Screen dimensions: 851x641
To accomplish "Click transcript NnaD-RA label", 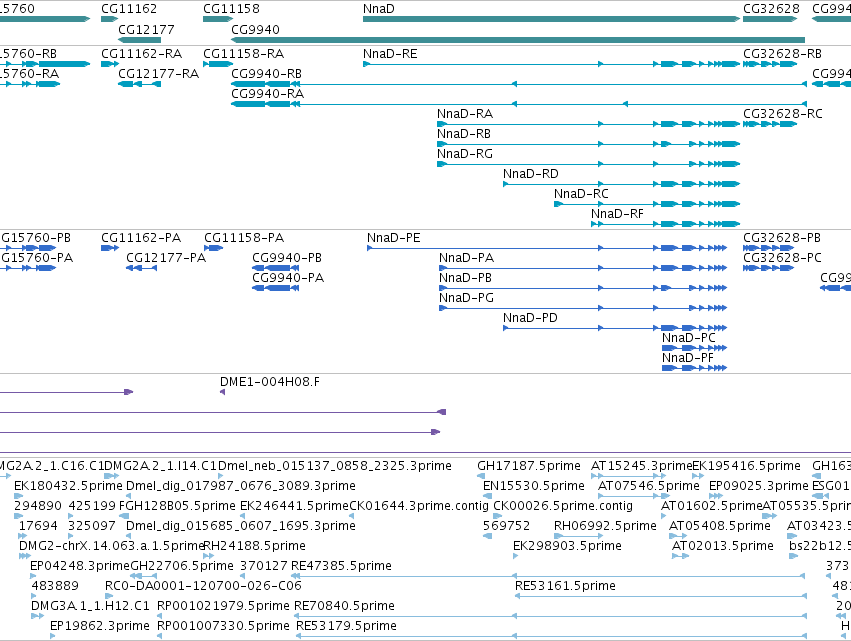I will tap(465, 113).
